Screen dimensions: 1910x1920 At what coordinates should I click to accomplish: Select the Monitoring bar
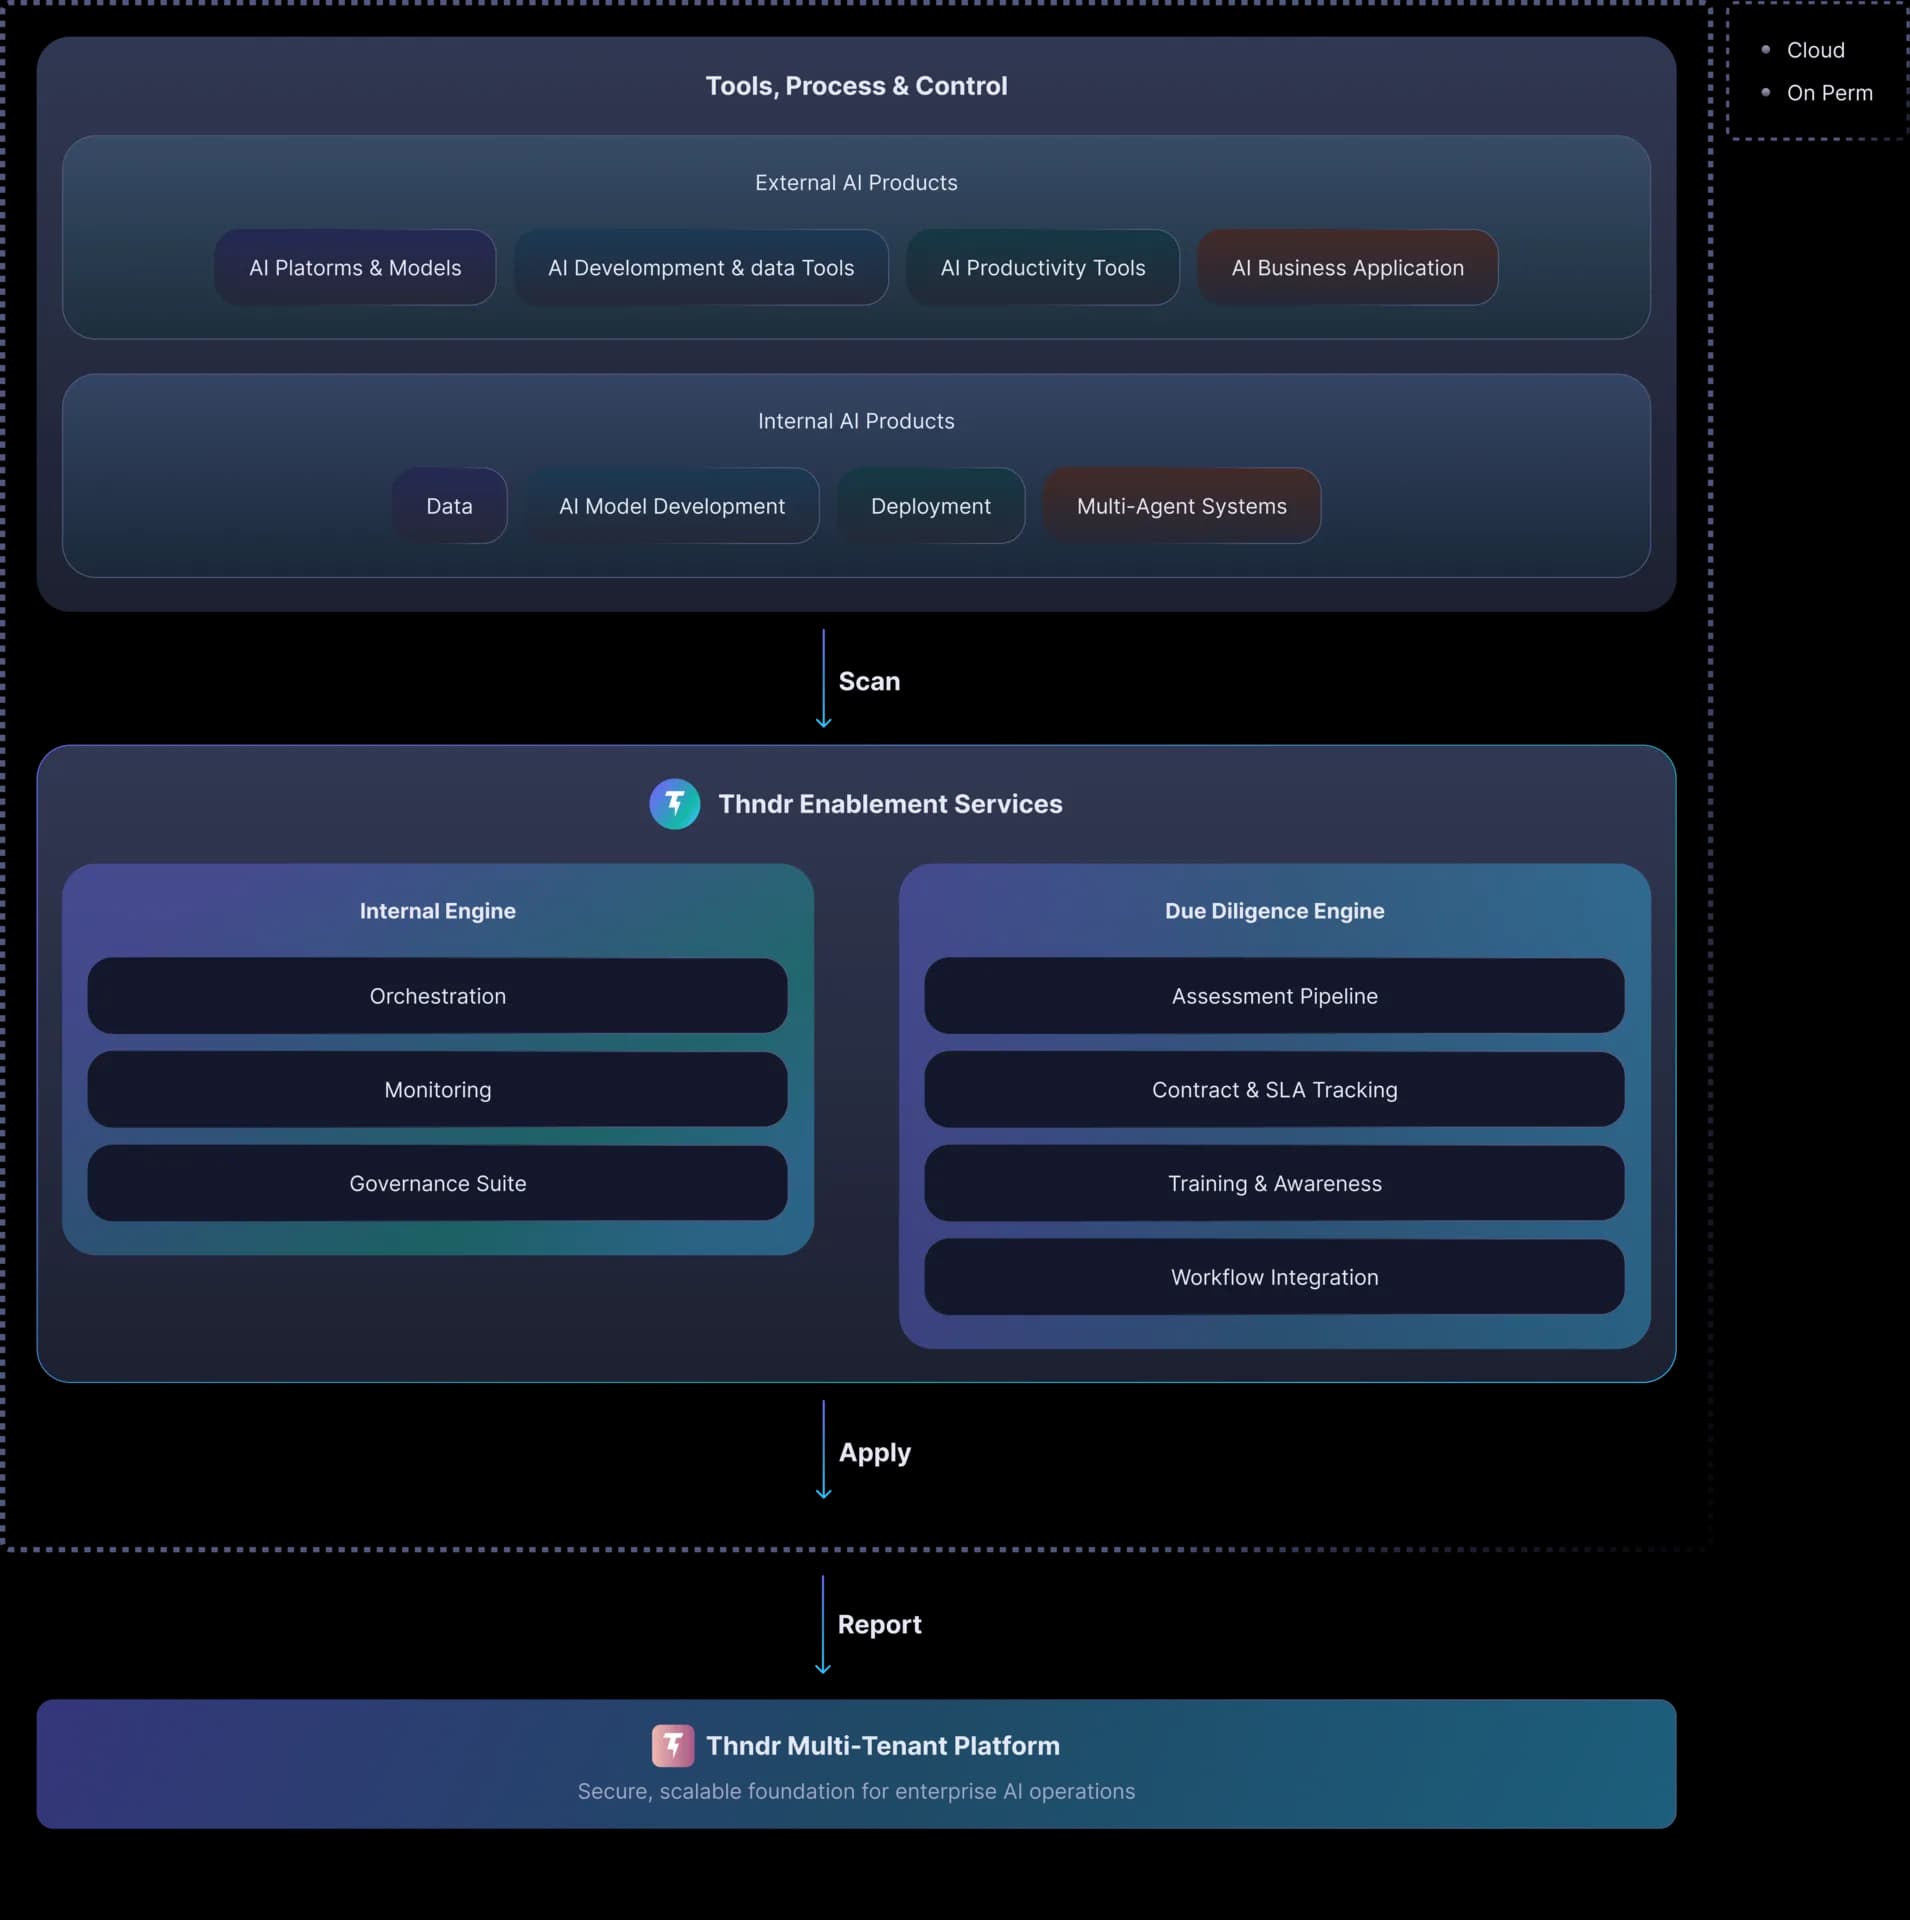[x=438, y=1089]
